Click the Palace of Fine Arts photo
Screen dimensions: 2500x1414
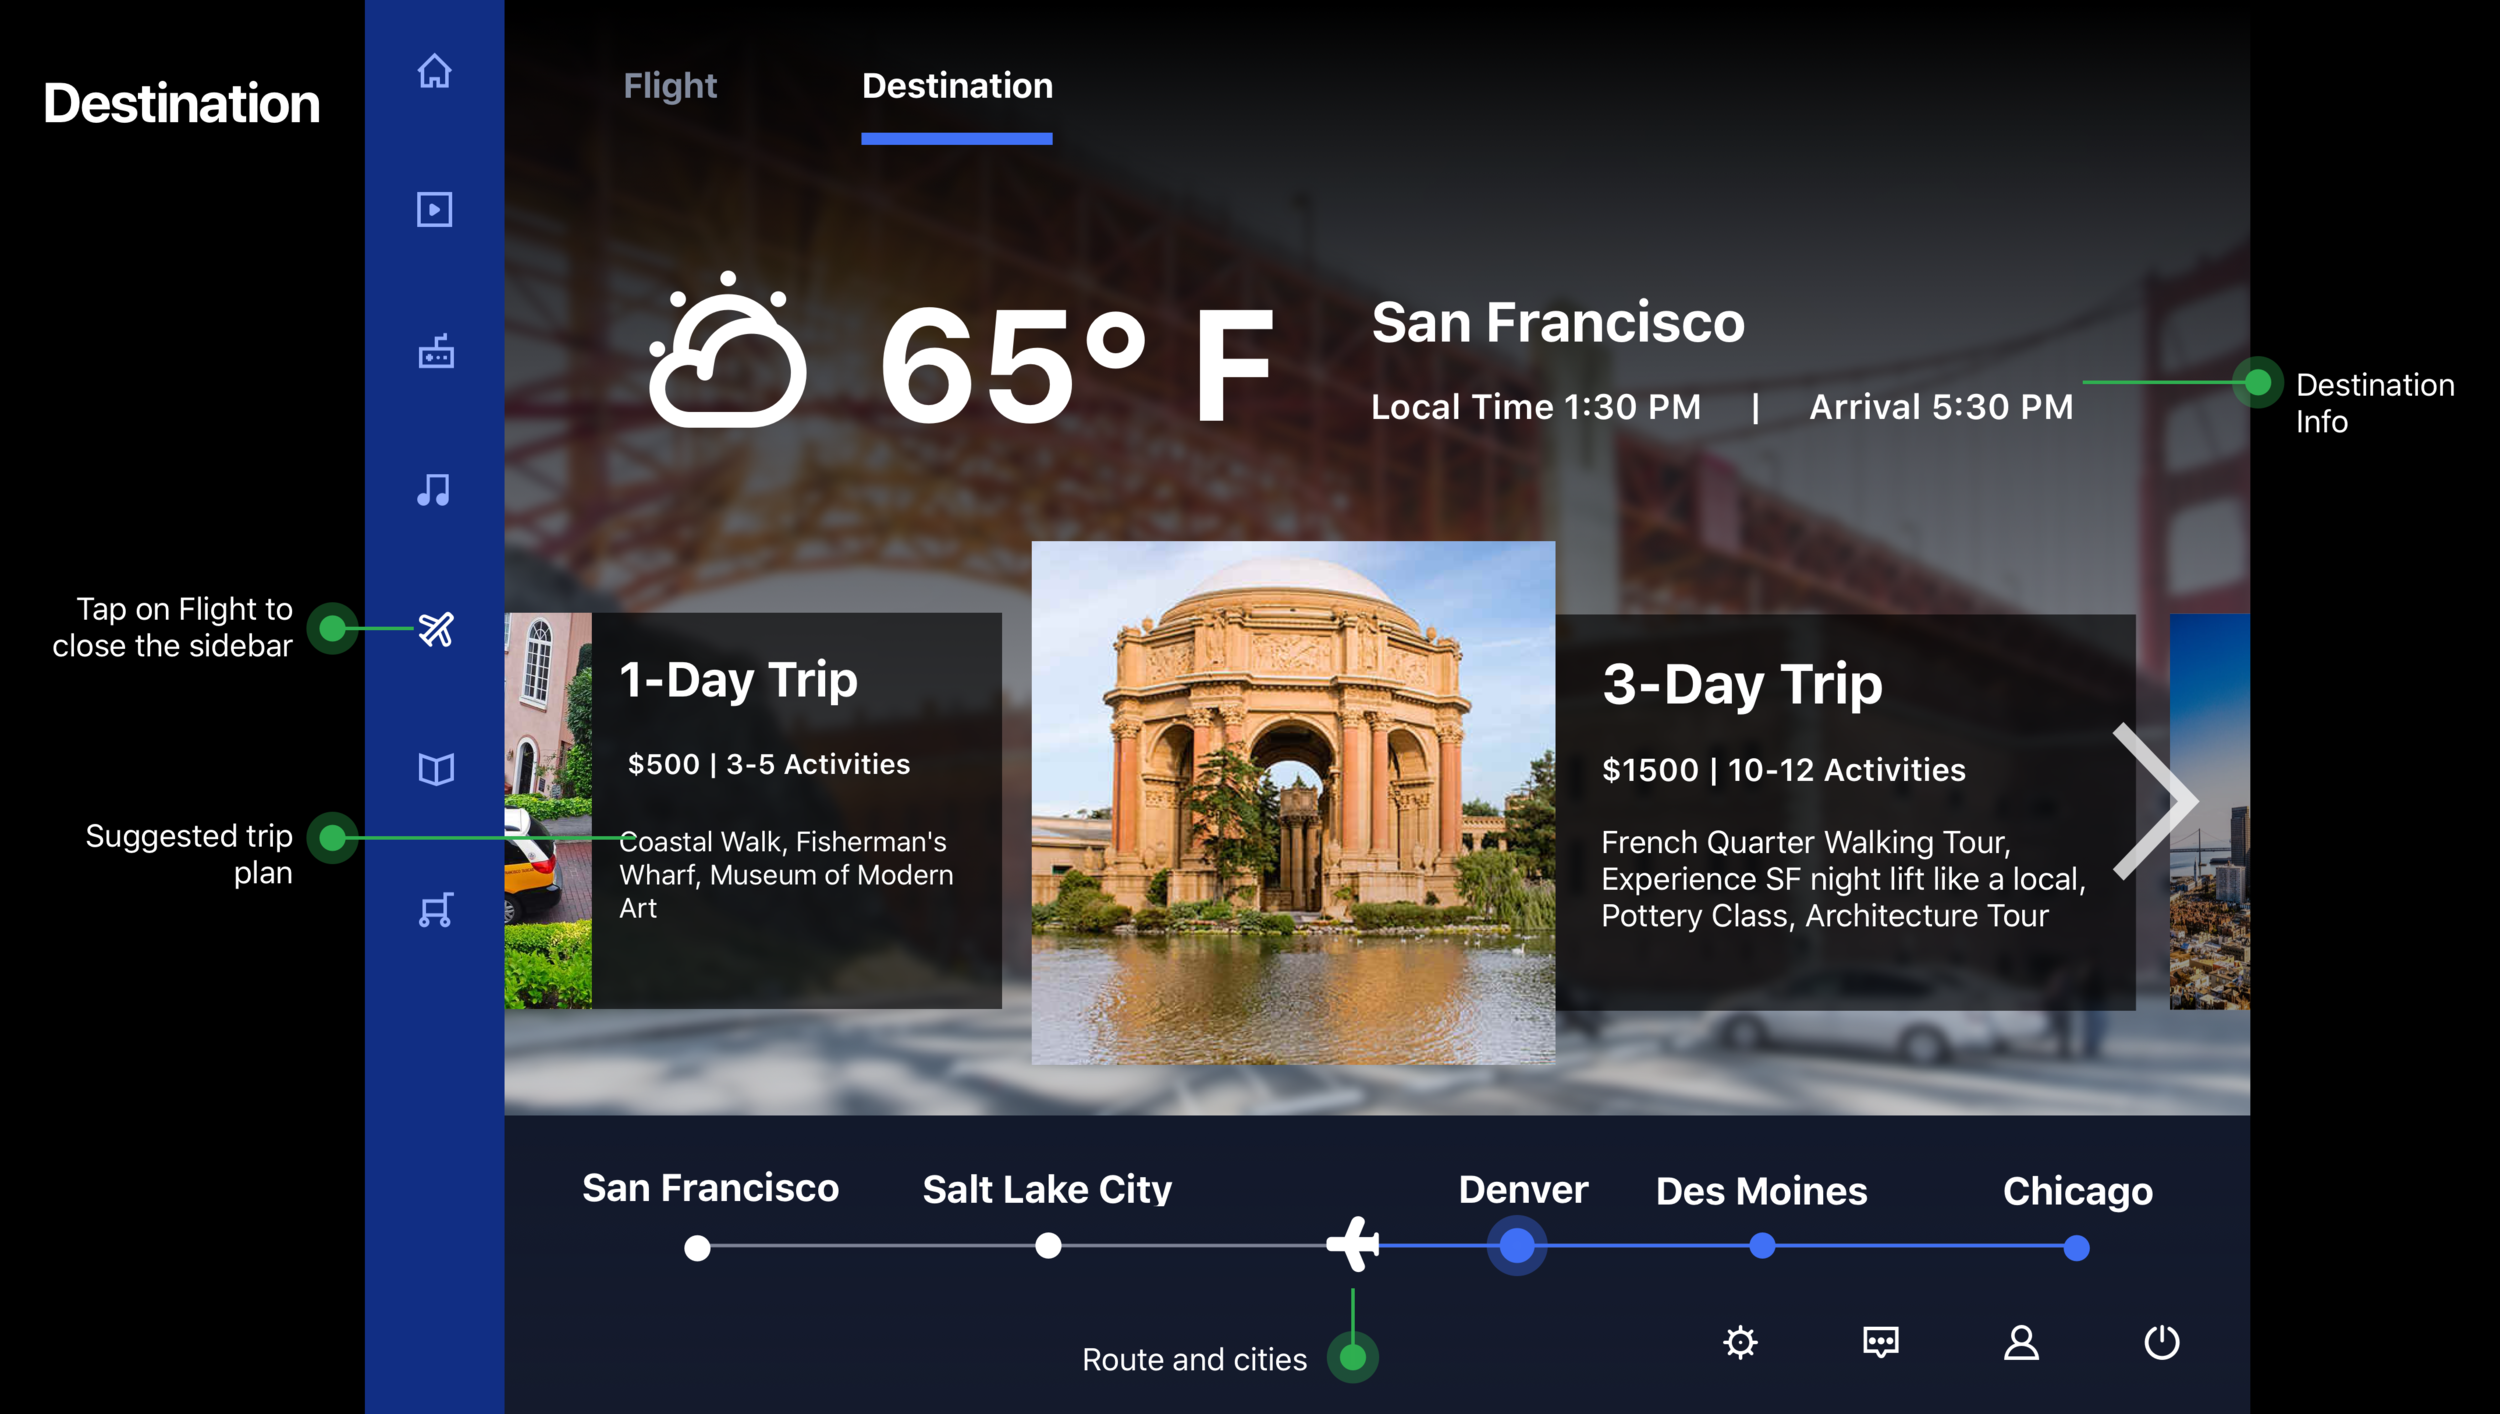coord(1292,802)
